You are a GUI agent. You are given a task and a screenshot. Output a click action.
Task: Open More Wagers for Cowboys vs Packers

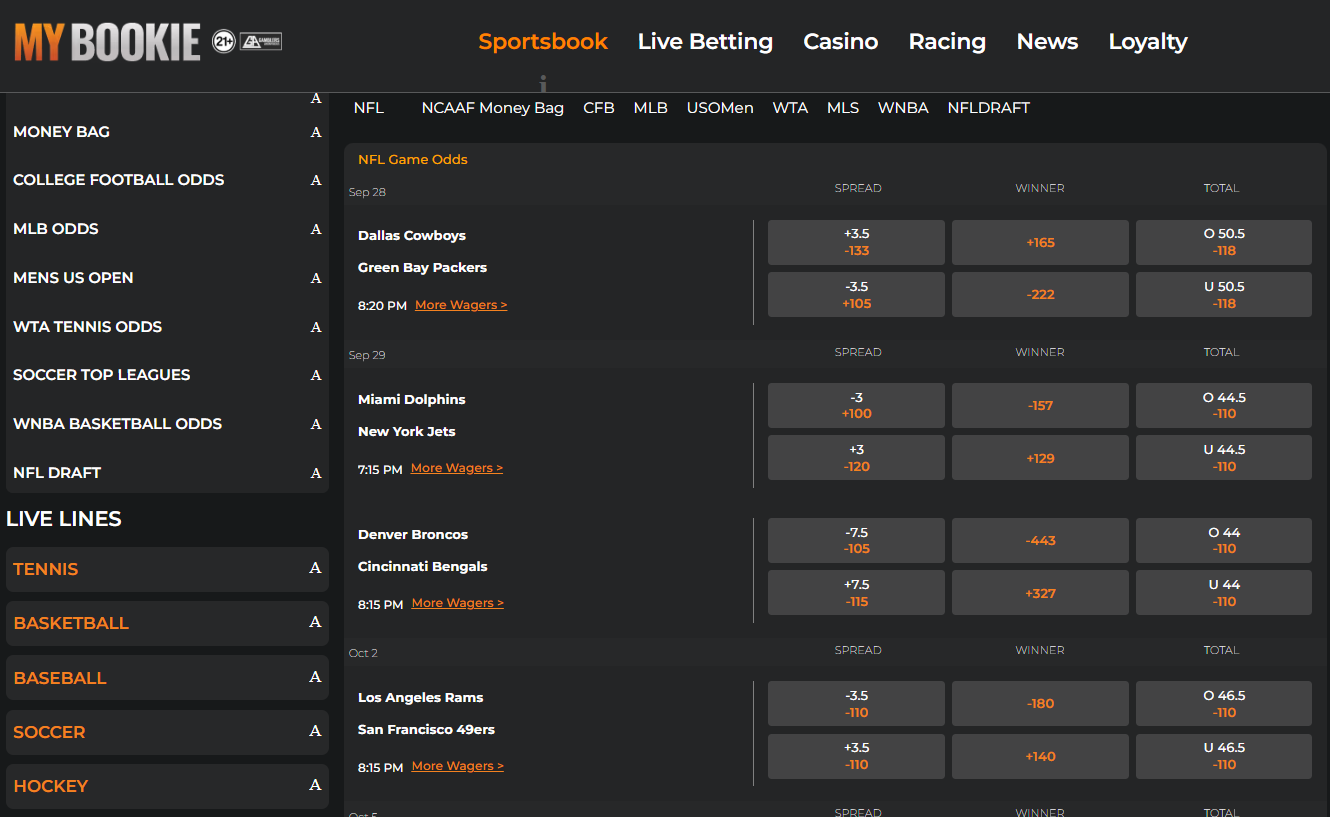461,304
